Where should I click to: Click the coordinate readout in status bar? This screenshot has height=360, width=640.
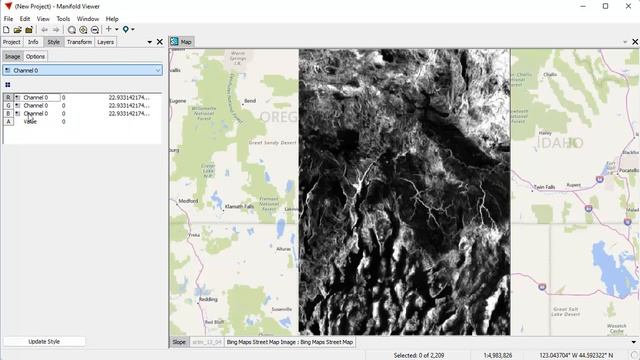pyautogui.click(x=576, y=356)
